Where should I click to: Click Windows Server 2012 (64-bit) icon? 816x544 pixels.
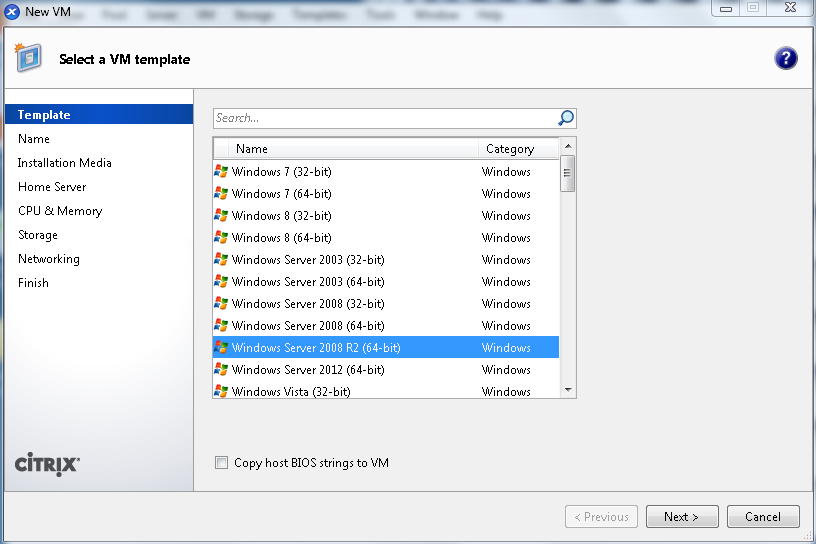(221, 370)
